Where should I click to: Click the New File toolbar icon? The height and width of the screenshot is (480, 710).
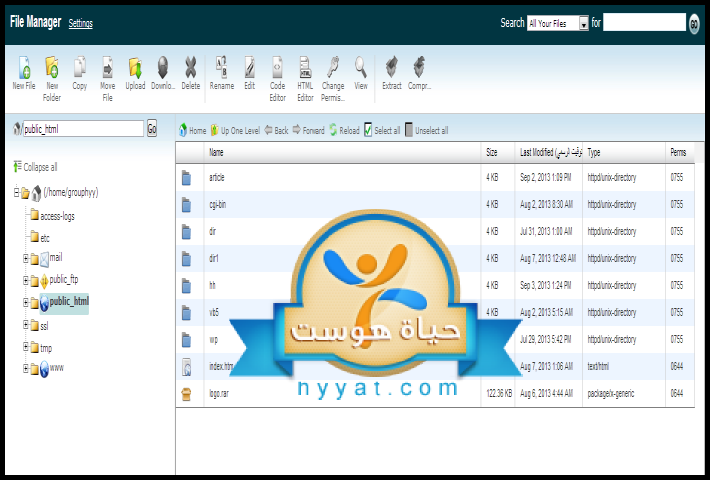(x=24, y=67)
